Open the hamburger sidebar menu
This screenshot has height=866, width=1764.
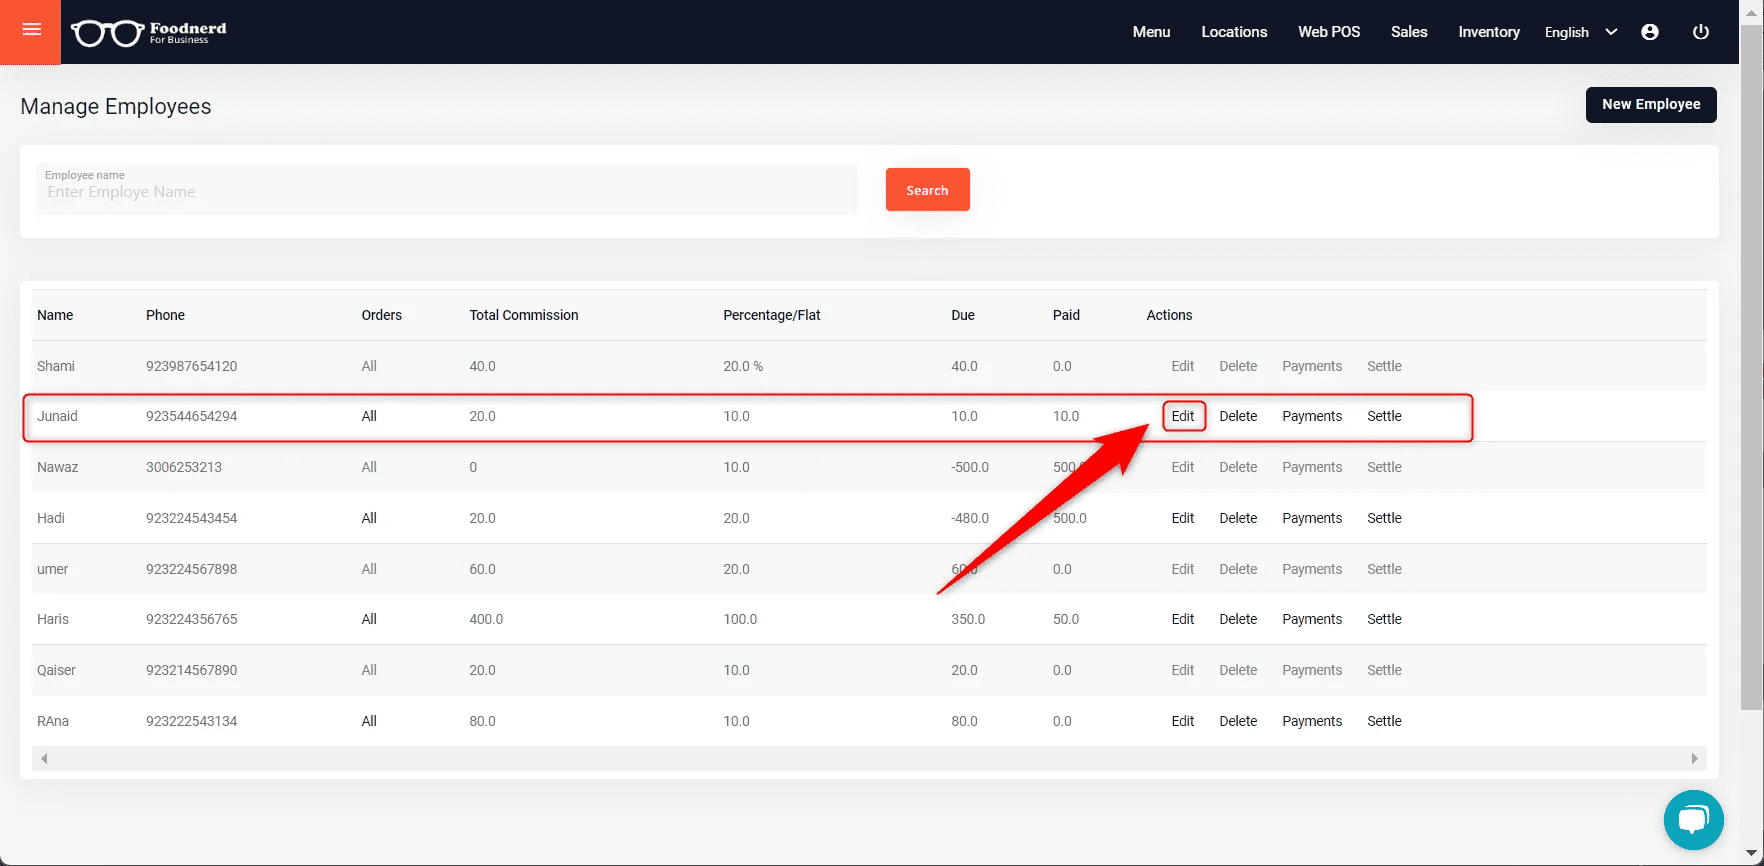pos(31,31)
